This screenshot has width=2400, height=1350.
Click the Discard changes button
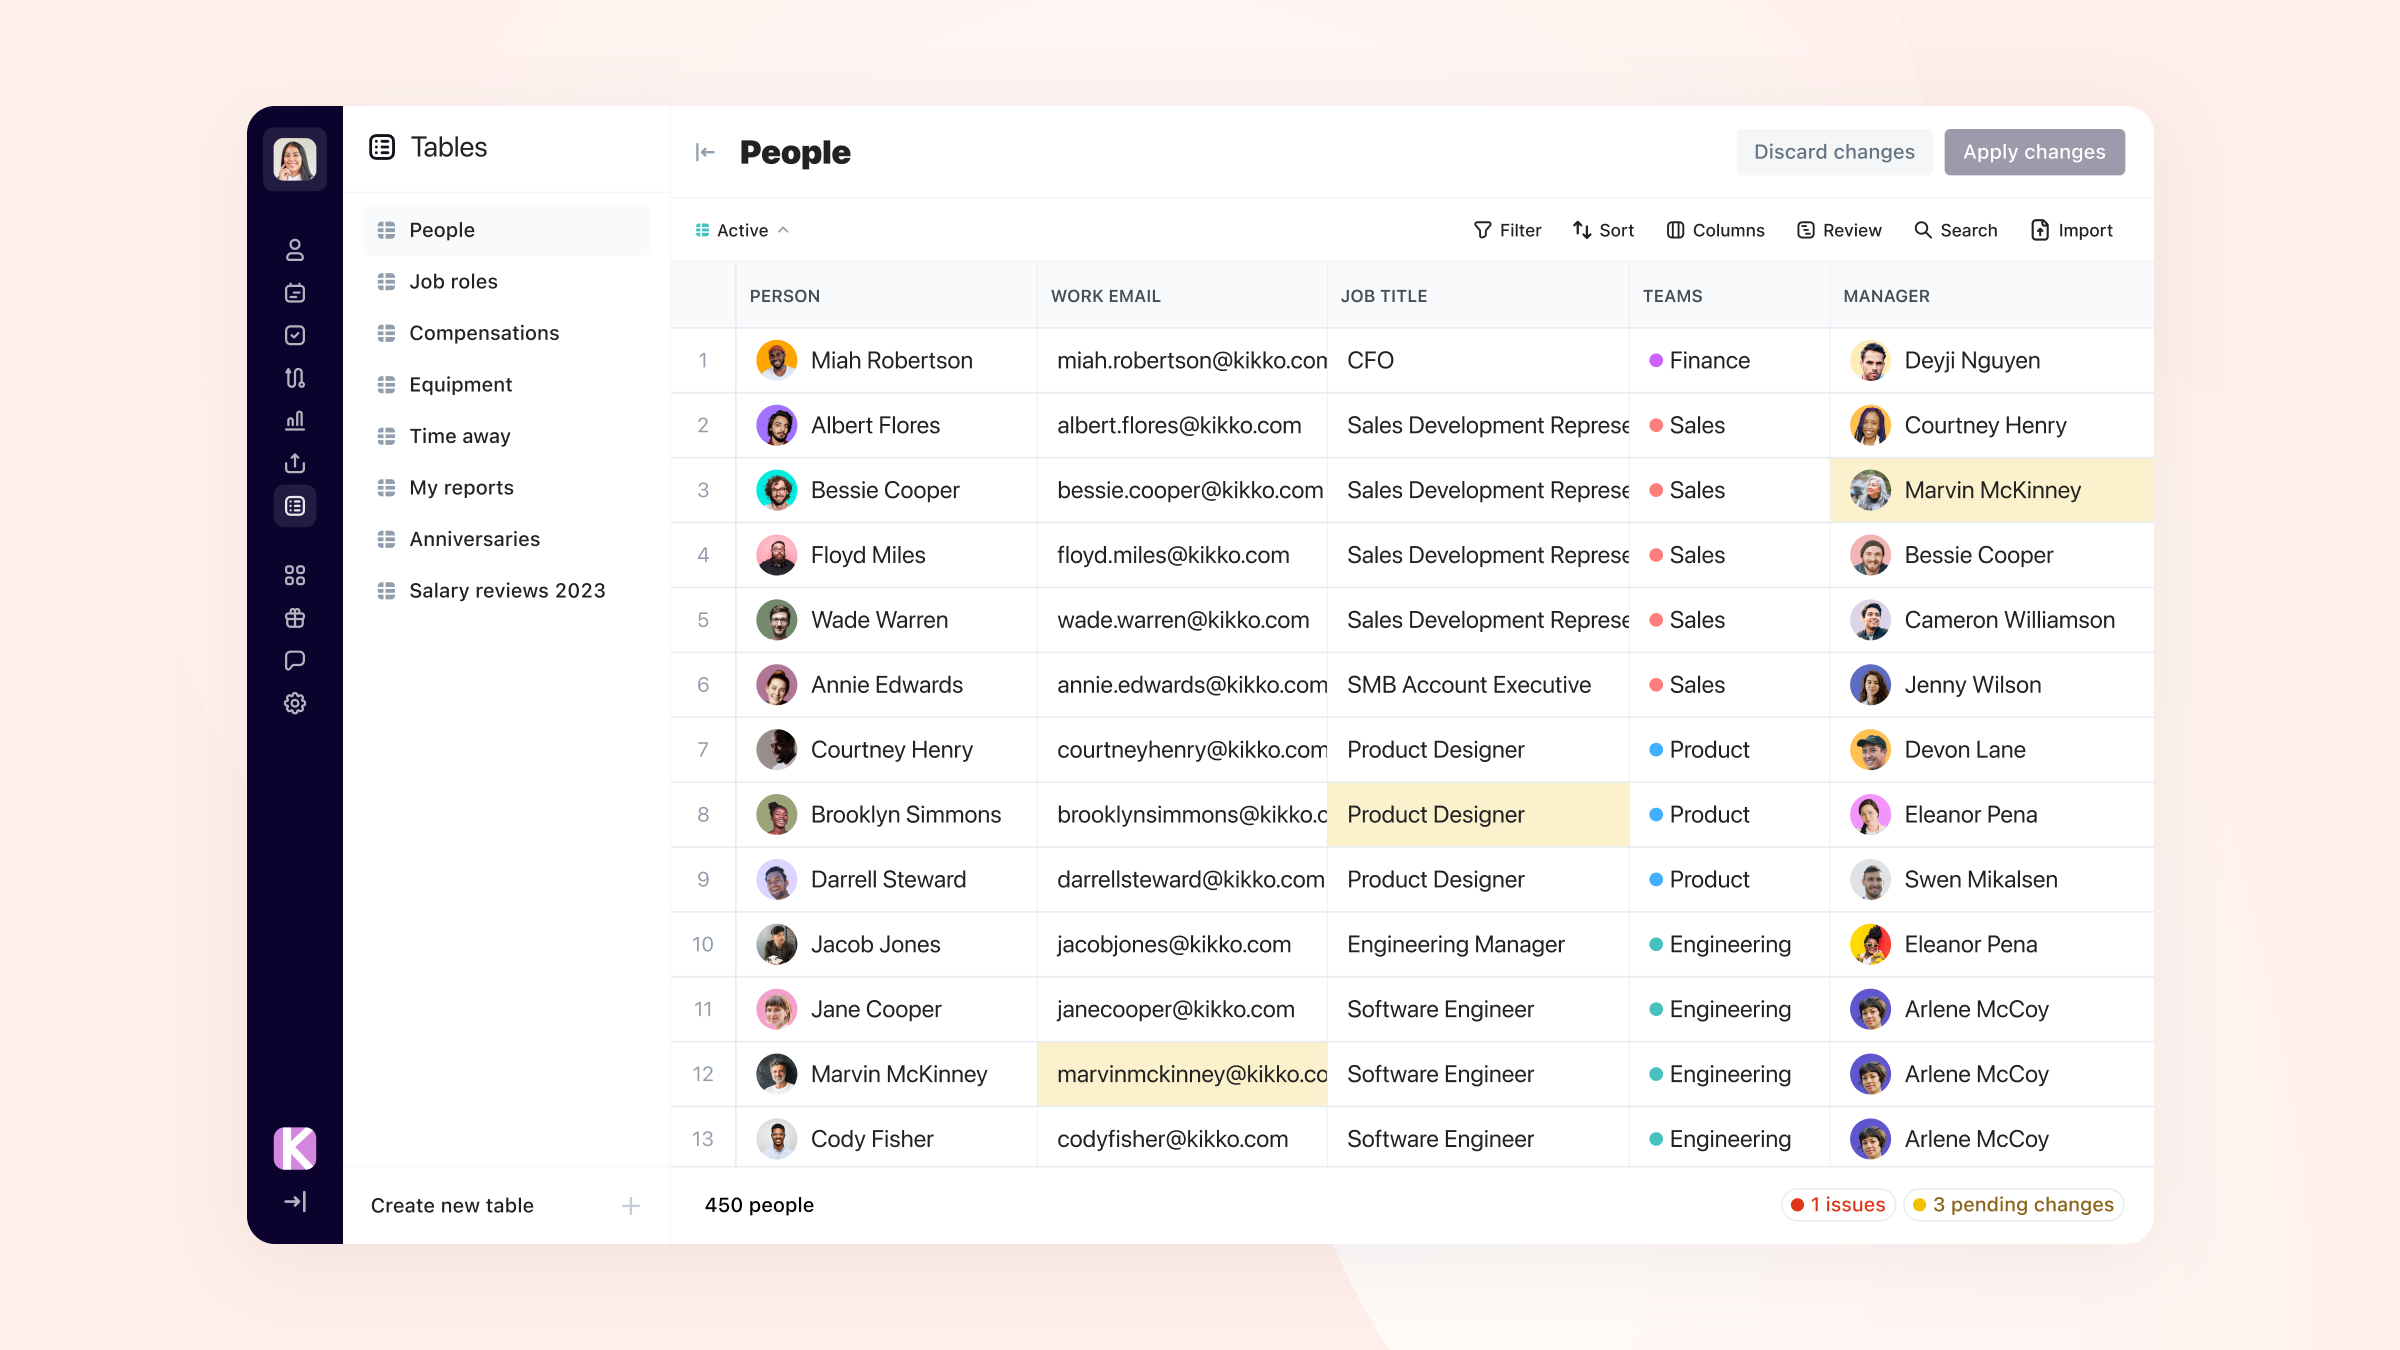(1833, 152)
